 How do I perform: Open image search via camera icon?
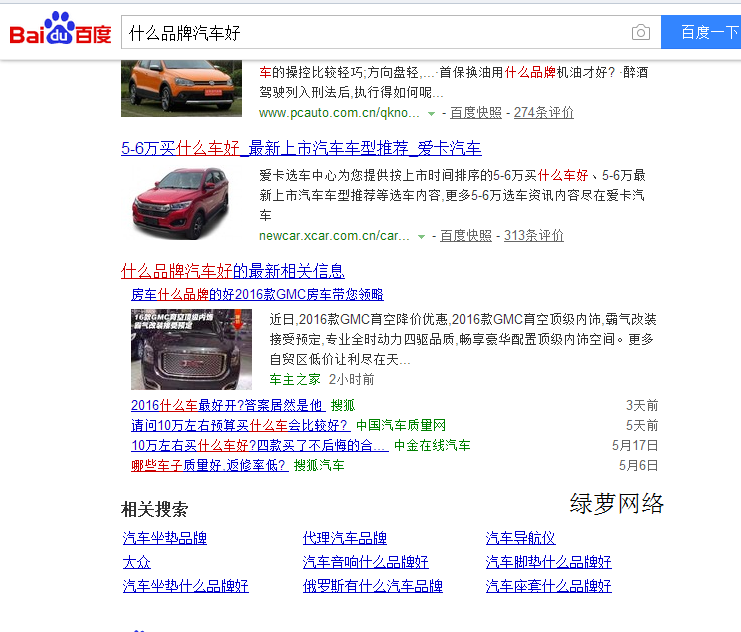(x=640, y=32)
